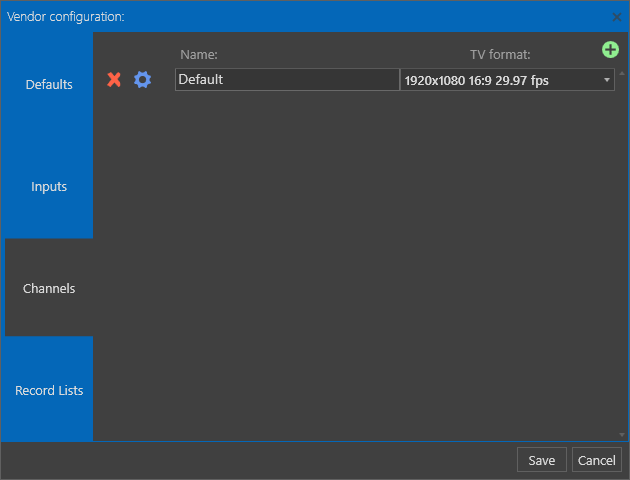Image resolution: width=630 pixels, height=480 pixels.
Task: Click the scrollbar down arrow
Action: [622, 435]
